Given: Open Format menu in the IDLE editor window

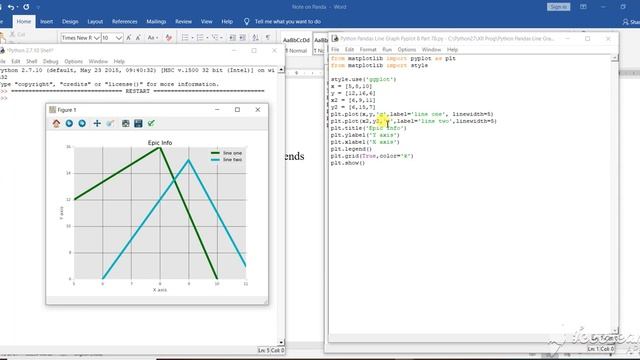Looking at the screenshot, I should click(x=368, y=49).
